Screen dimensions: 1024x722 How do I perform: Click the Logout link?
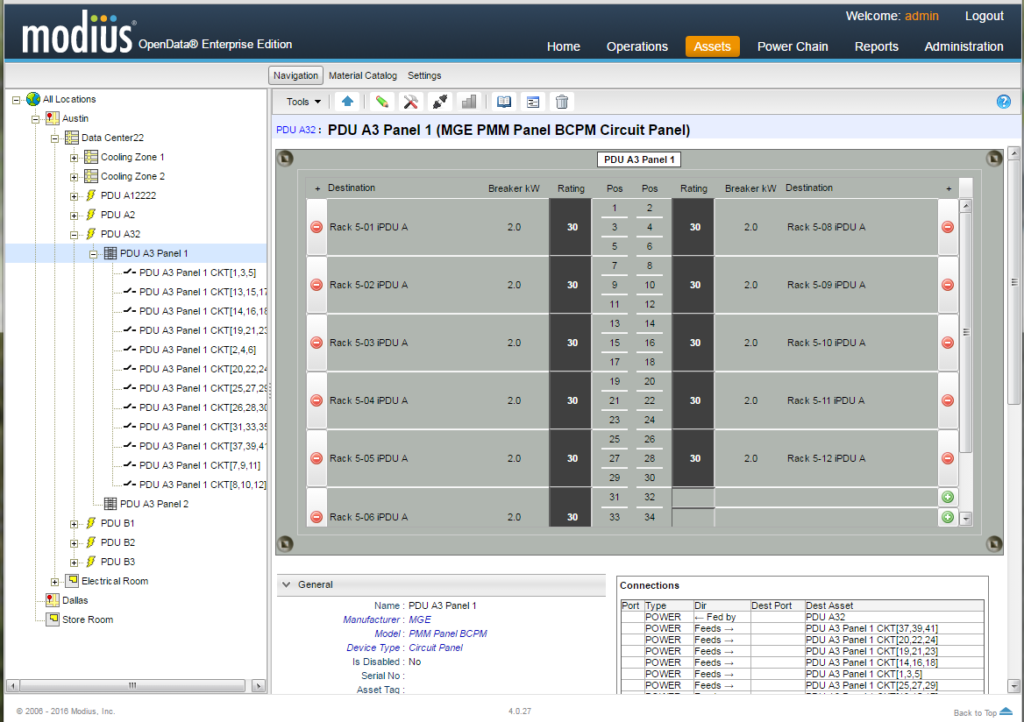coord(984,16)
